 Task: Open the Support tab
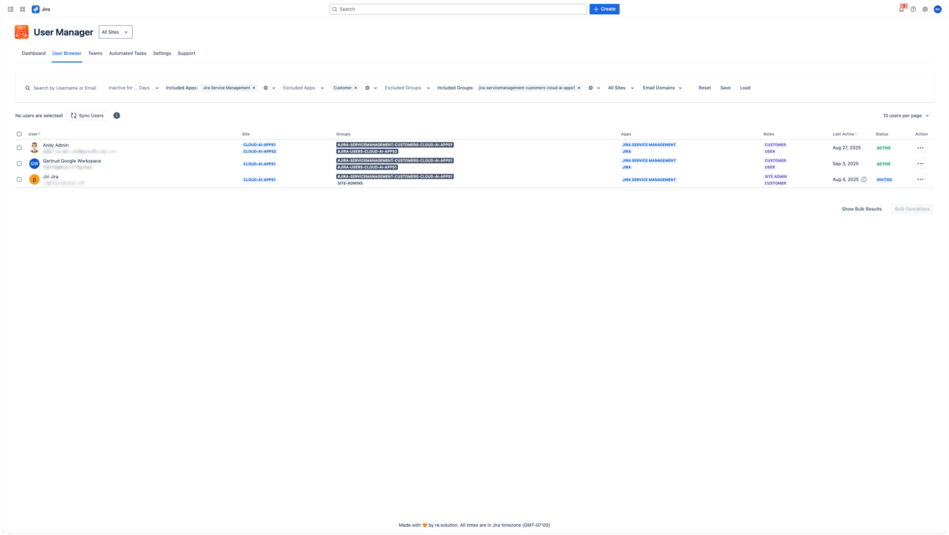click(186, 53)
